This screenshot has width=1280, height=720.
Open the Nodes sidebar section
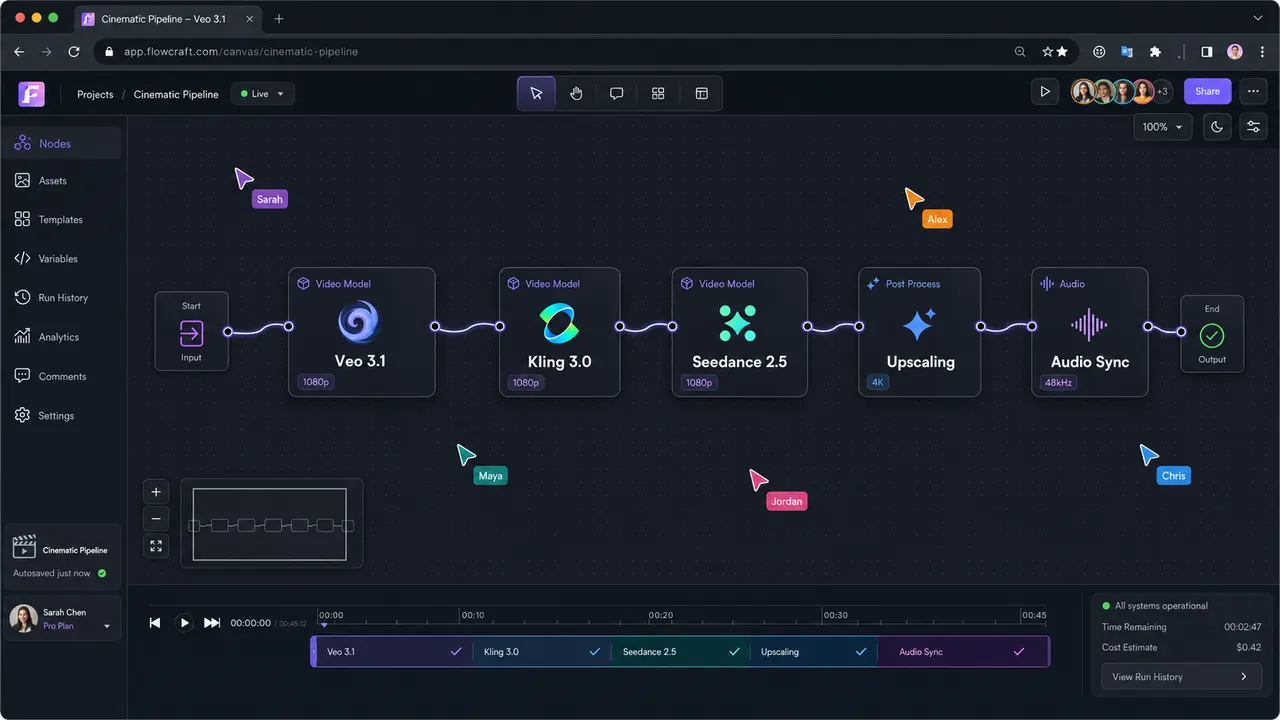[61, 144]
